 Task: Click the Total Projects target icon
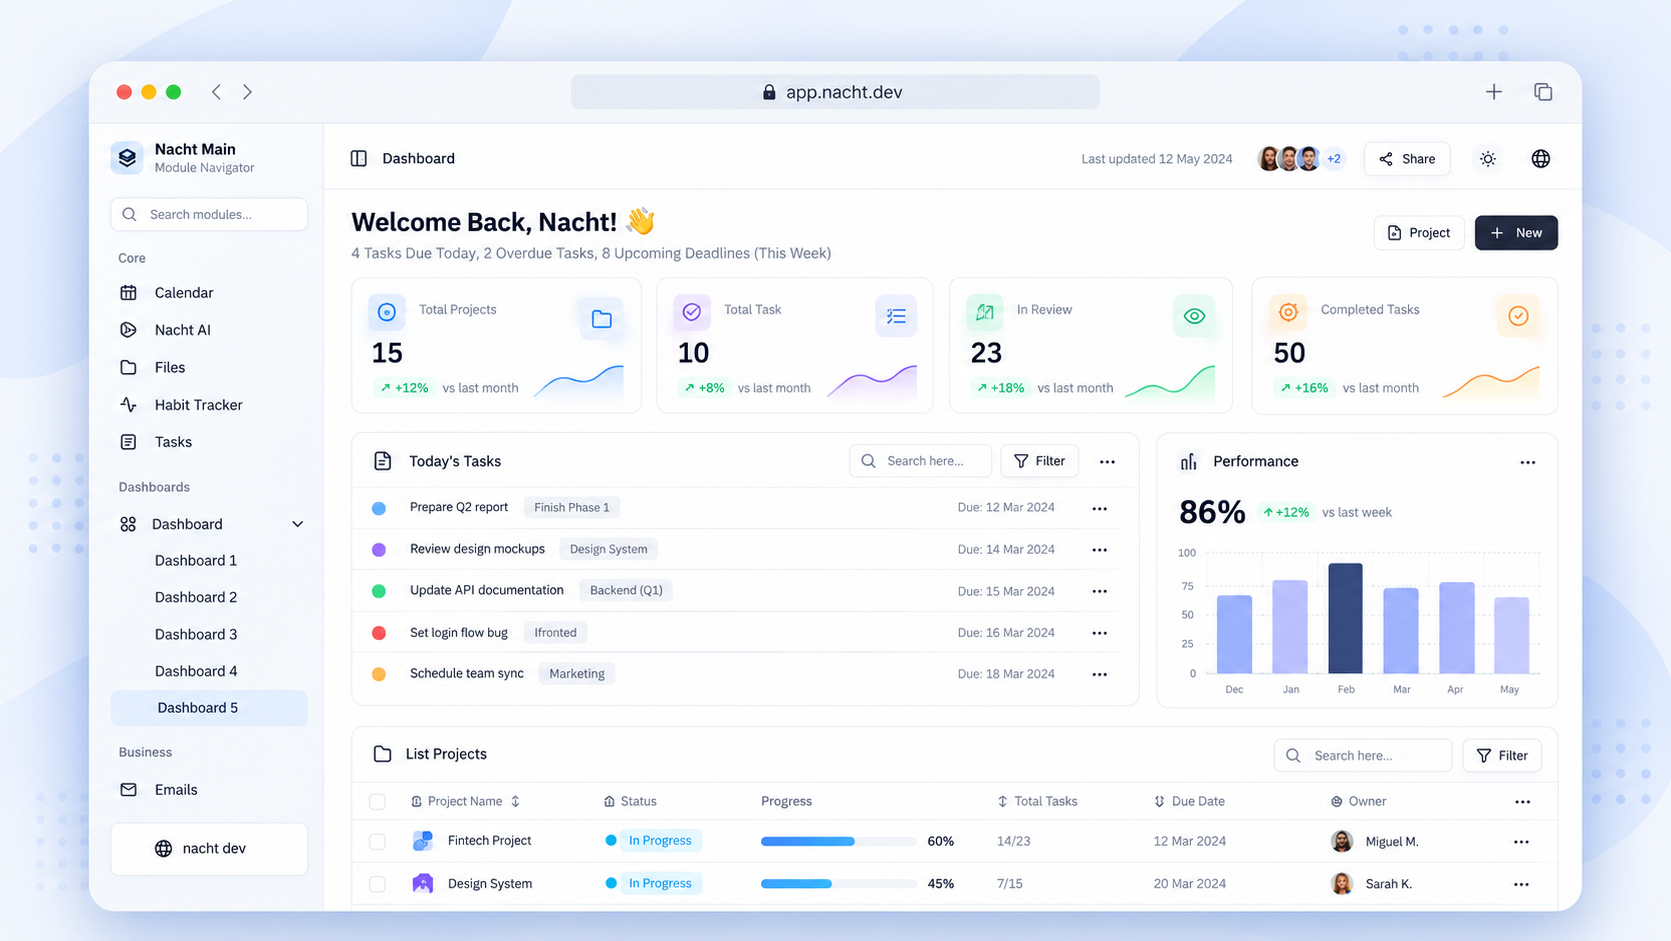click(x=387, y=312)
